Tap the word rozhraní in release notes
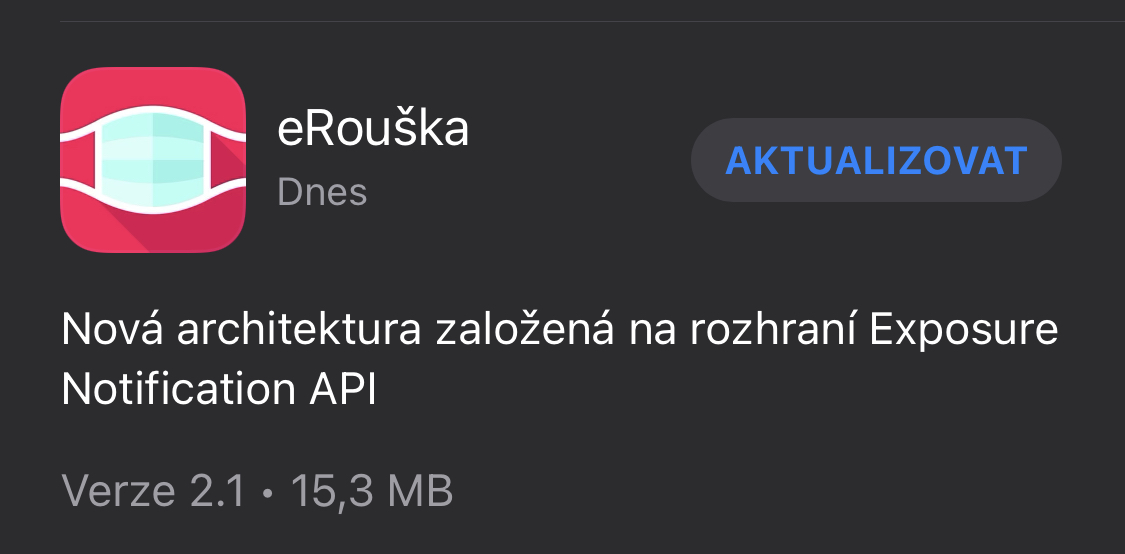Screen dimensions: 1125x554 point(773,329)
